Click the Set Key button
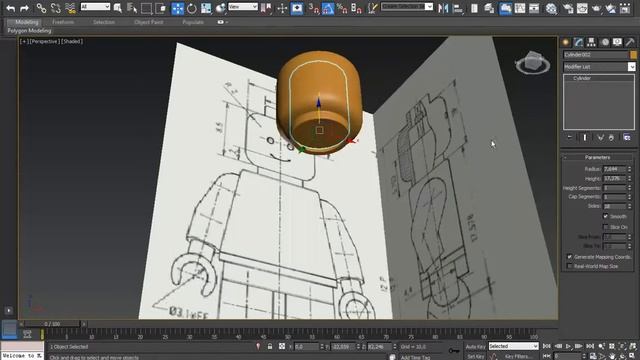The width and height of the screenshot is (640, 360). pos(476,356)
